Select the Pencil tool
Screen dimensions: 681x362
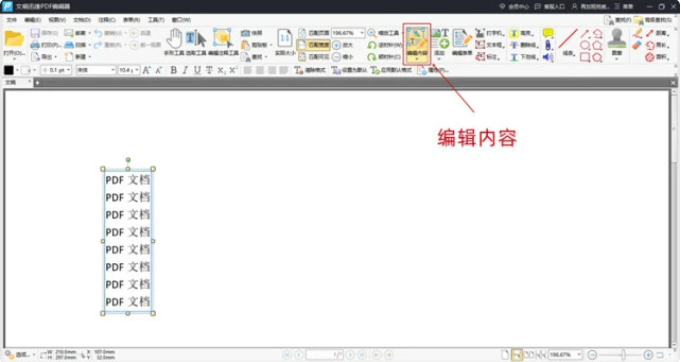coord(637,33)
